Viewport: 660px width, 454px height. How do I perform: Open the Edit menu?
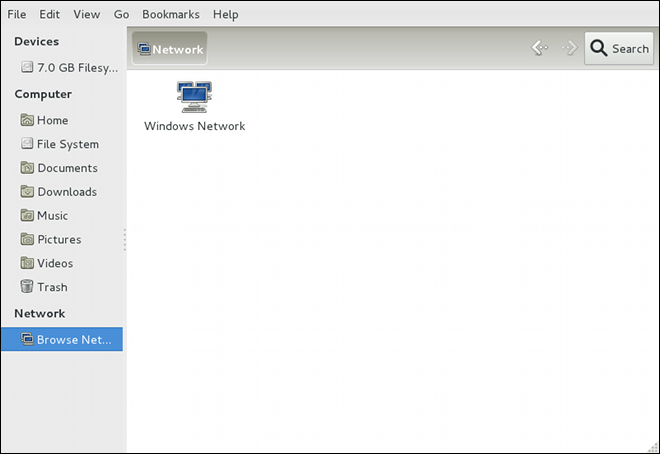(50, 14)
